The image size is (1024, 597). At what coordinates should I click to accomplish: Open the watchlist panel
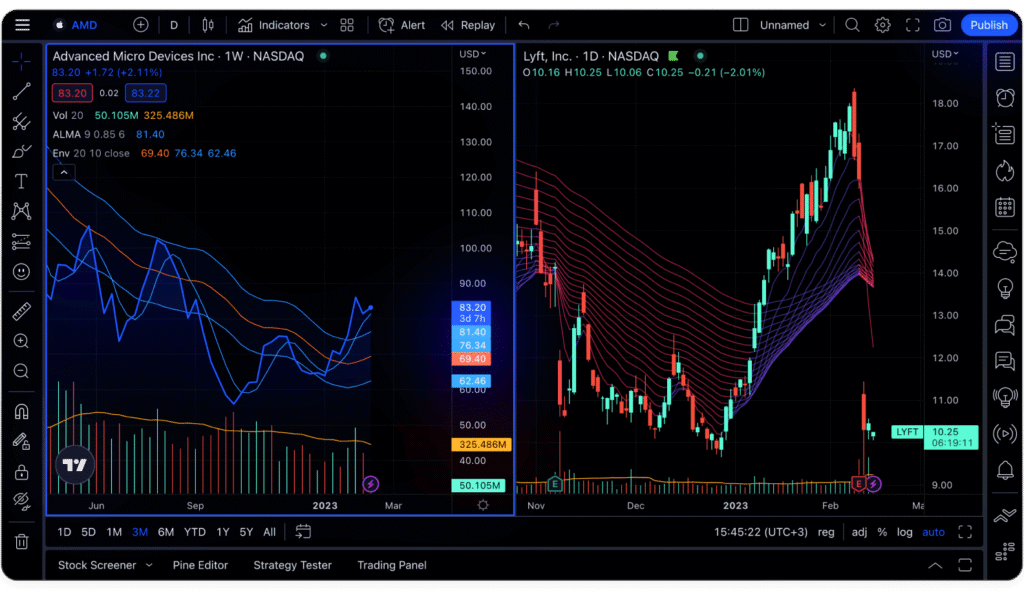[x=1004, y=62]
